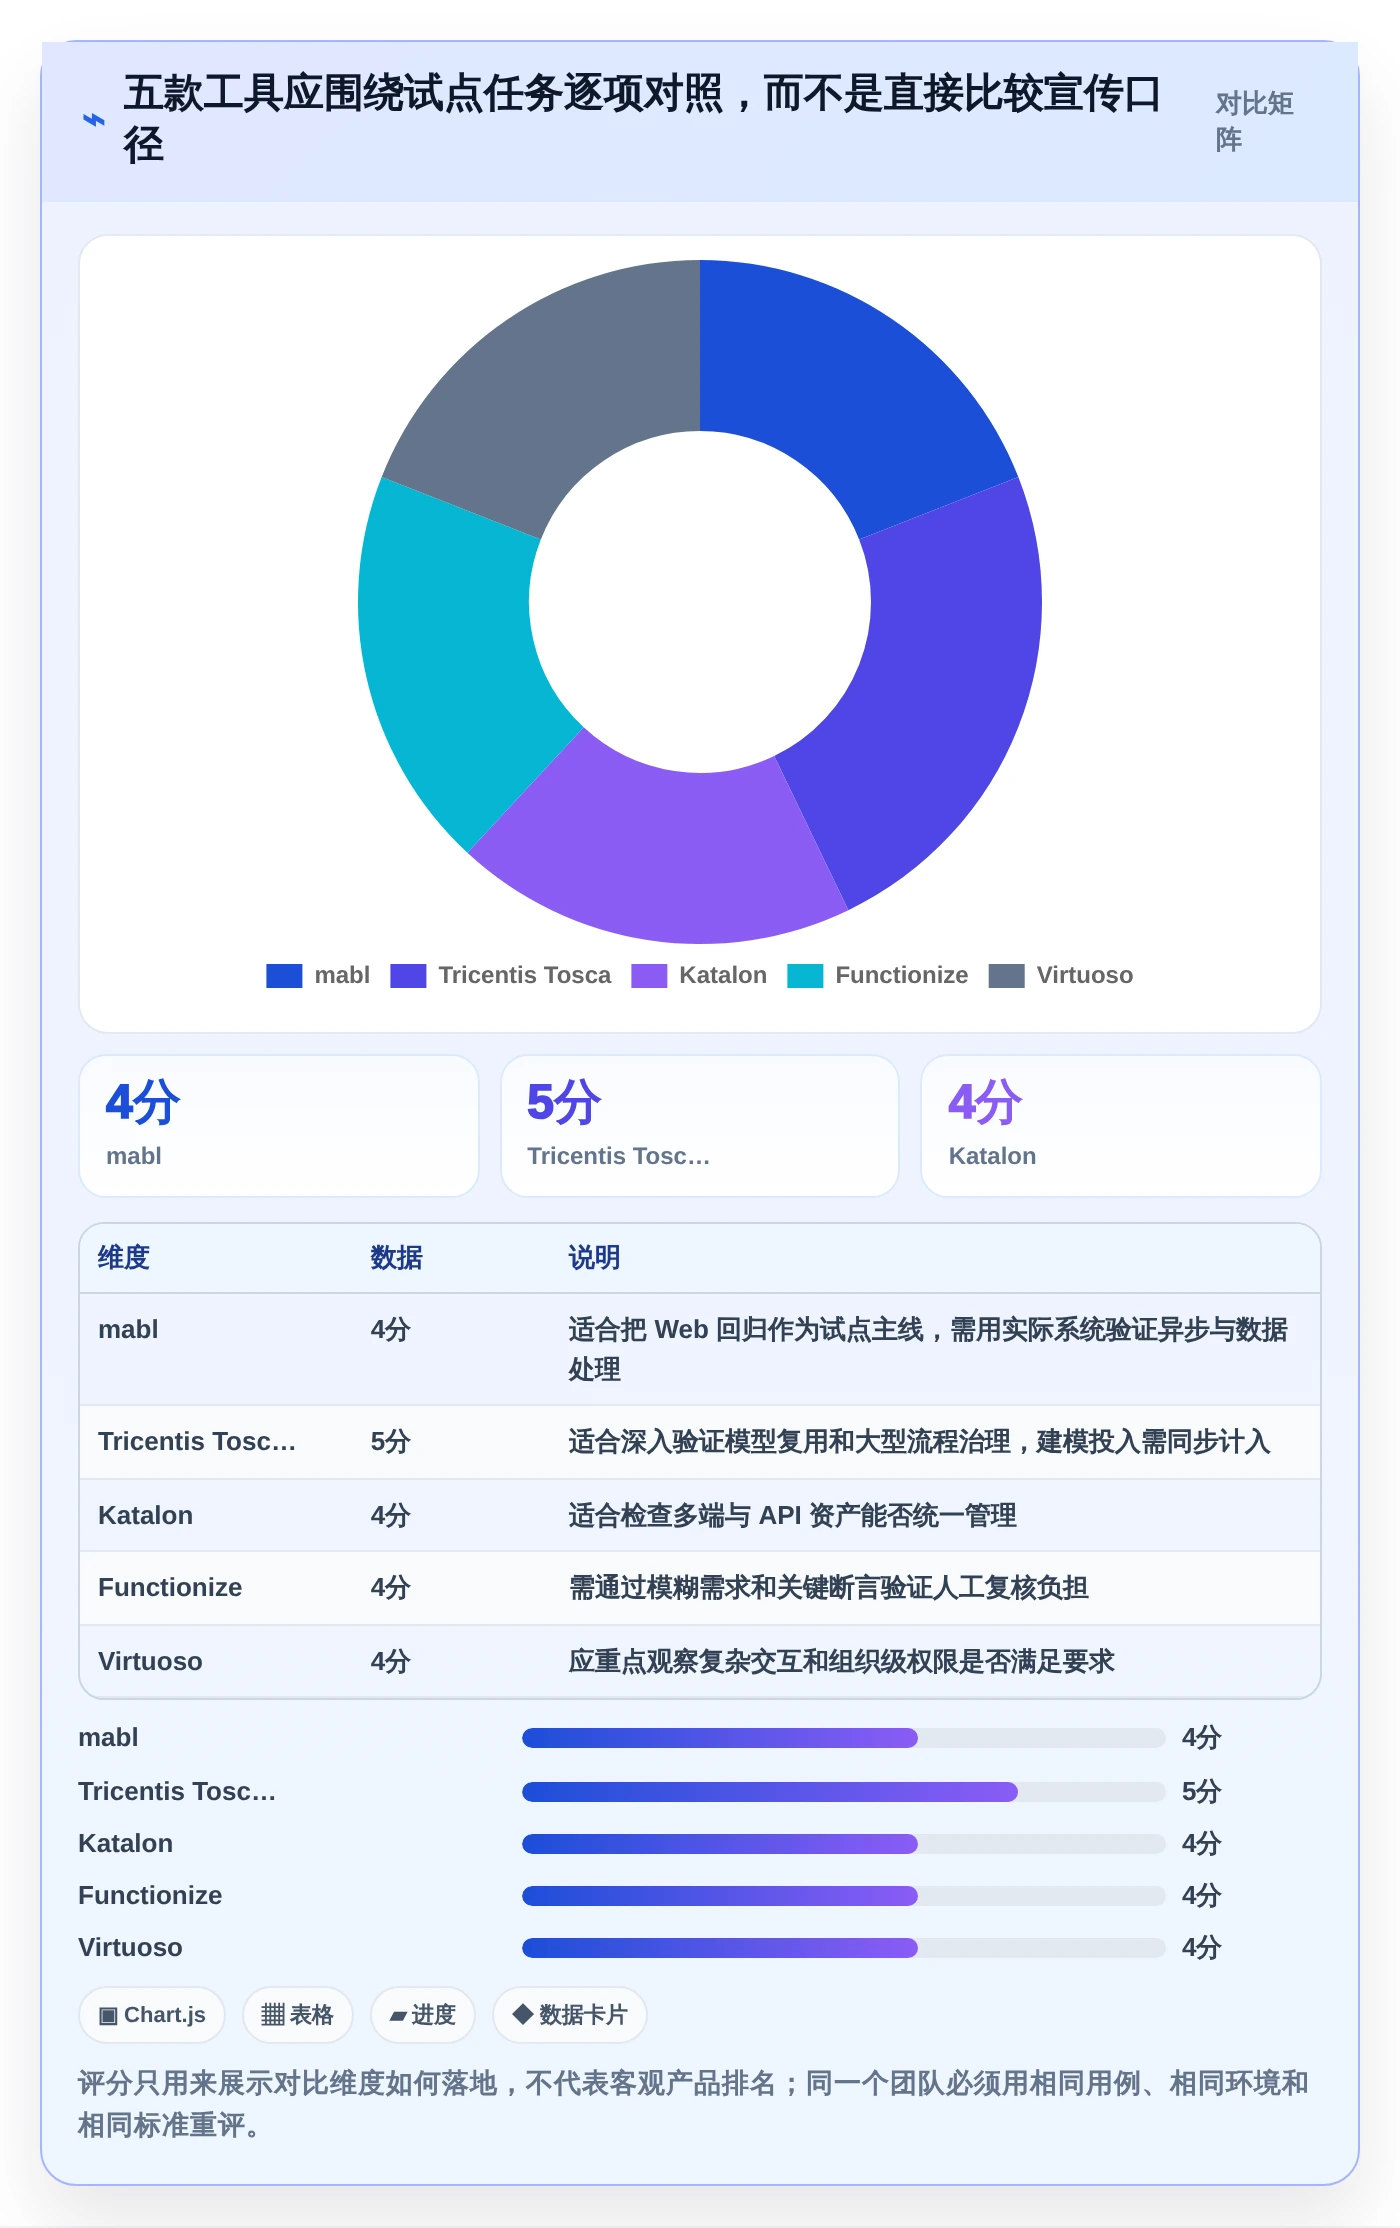Toggle Katalon legend swatch
Viewport: 1400px width, 2228px height.
pos(649,975)
